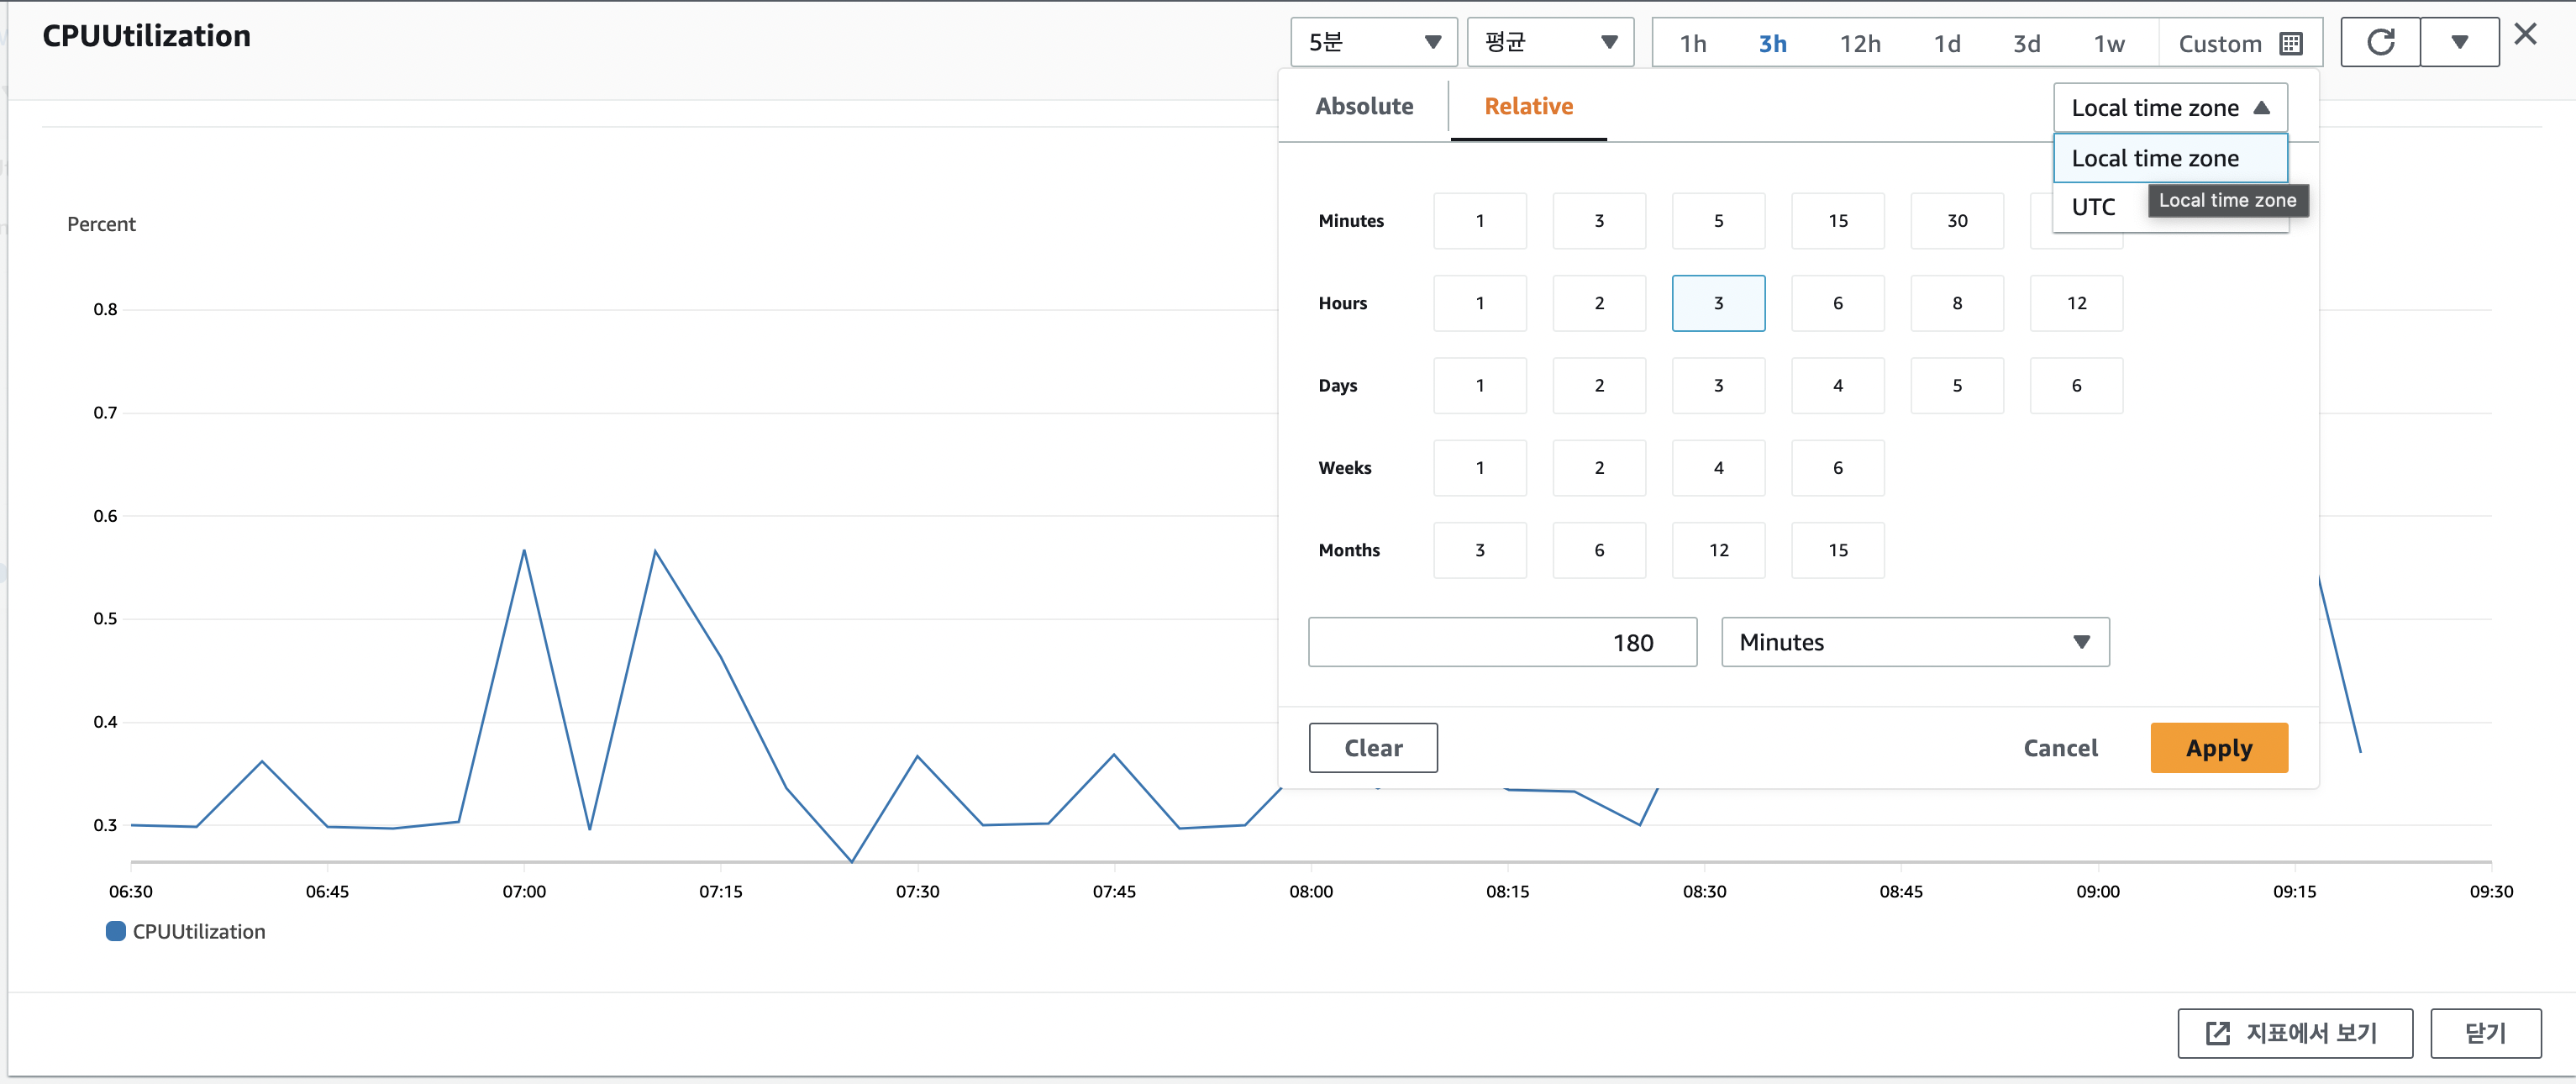The width and height of the screenshot is (2576, 1084).
Task: Collapse the Local time zone selector
Action: tap(2169, 108)
